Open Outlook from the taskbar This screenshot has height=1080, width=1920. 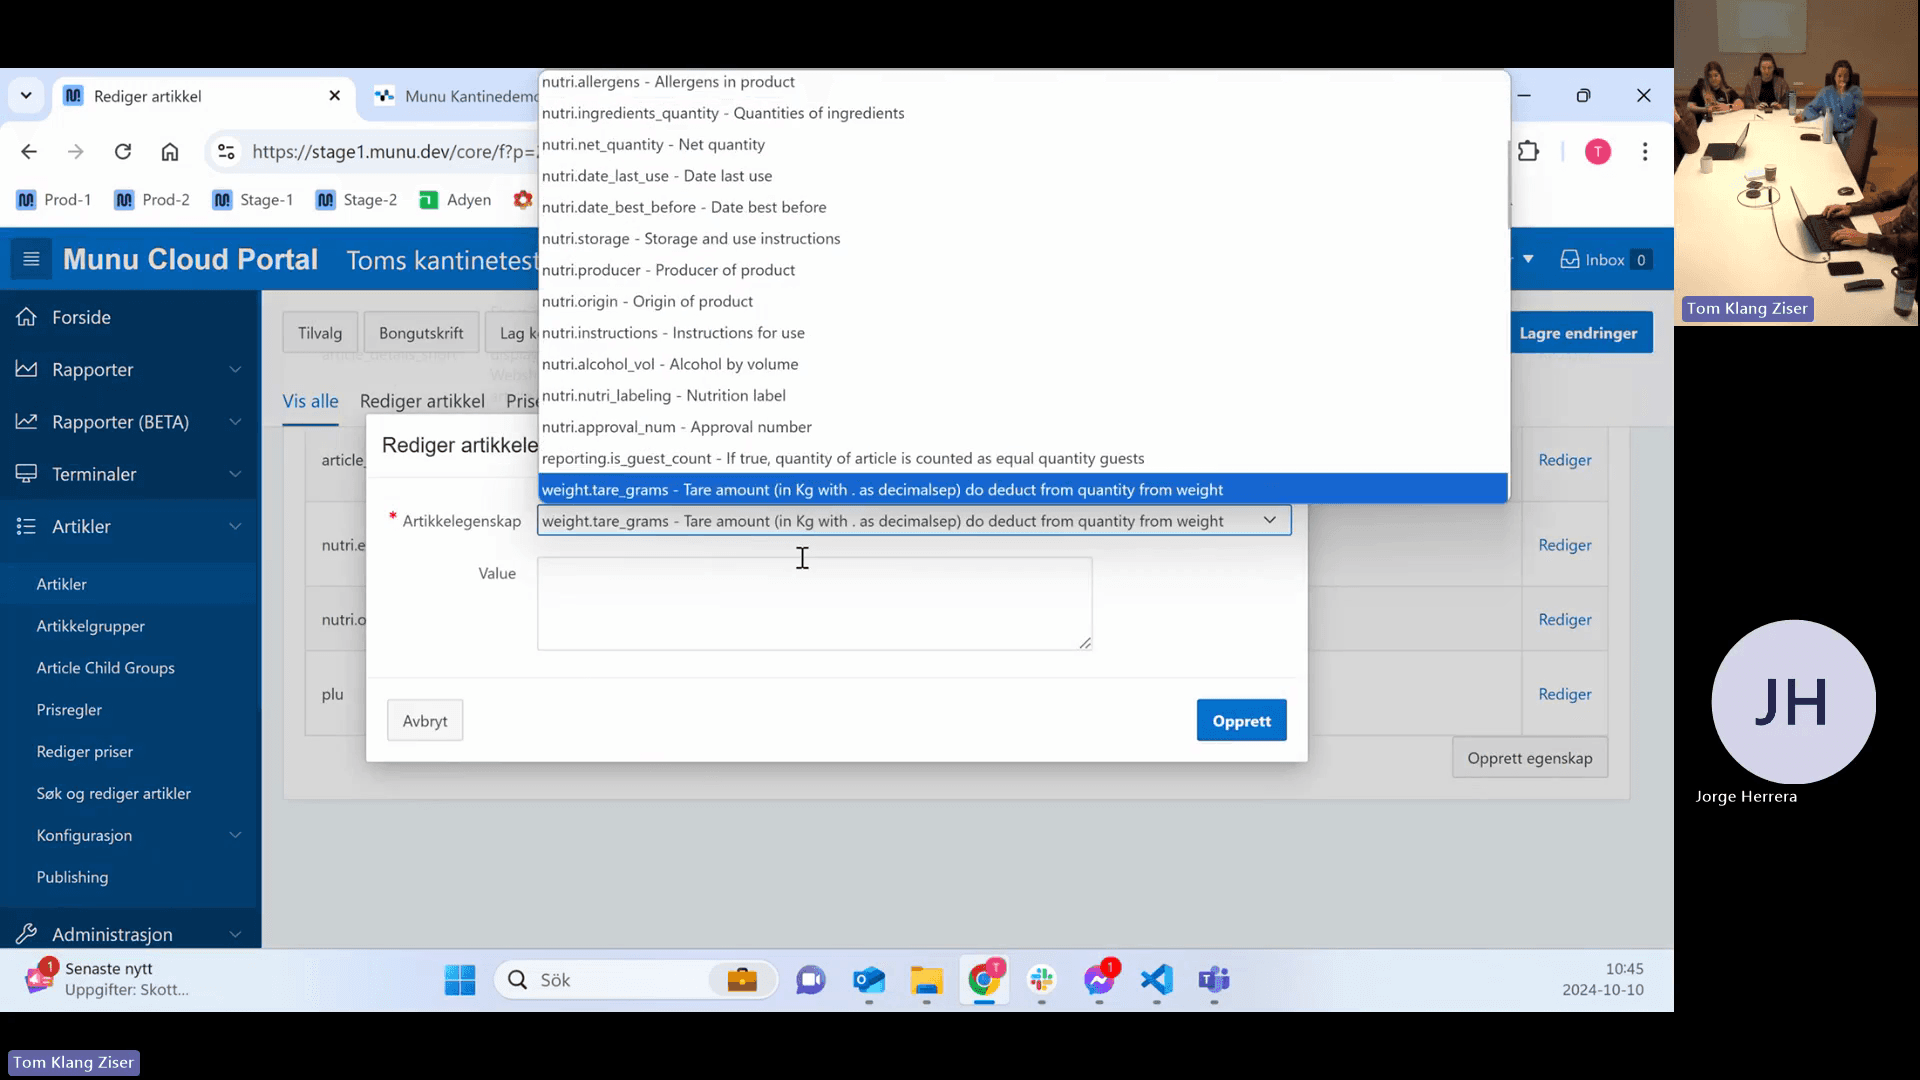pyautogui.click(x=869, y=980)
